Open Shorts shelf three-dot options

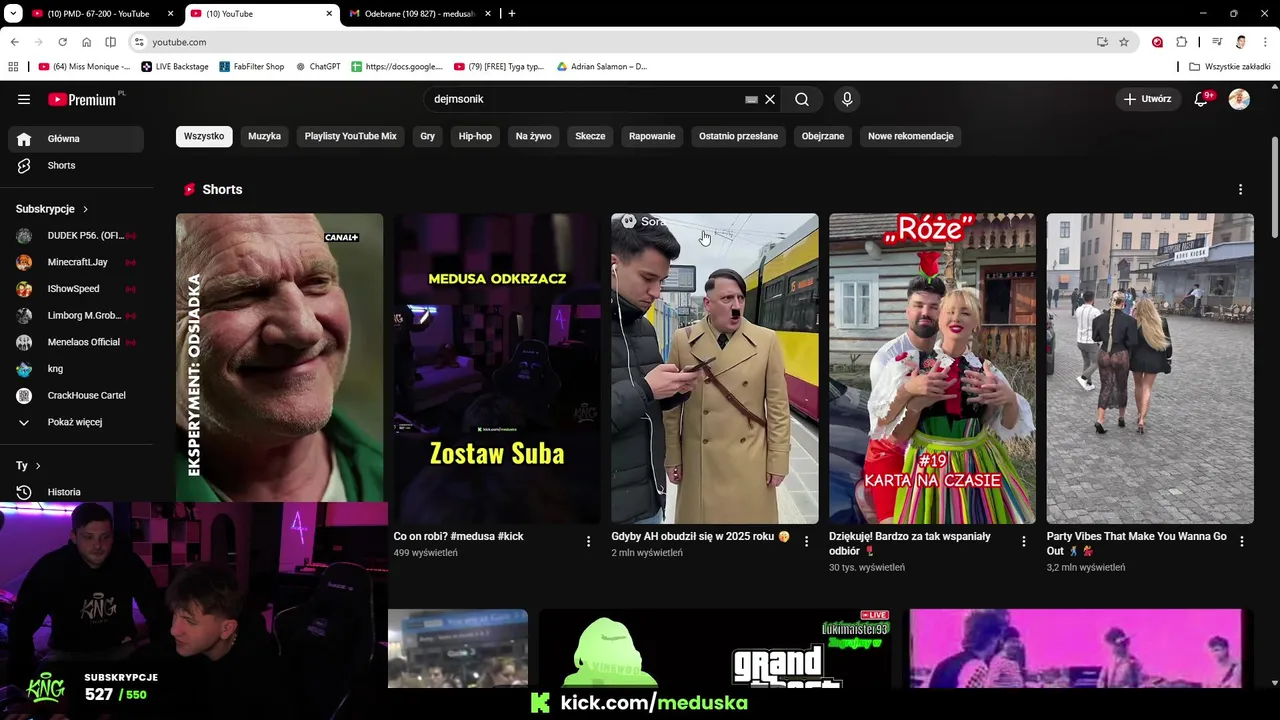[1240, 189]
